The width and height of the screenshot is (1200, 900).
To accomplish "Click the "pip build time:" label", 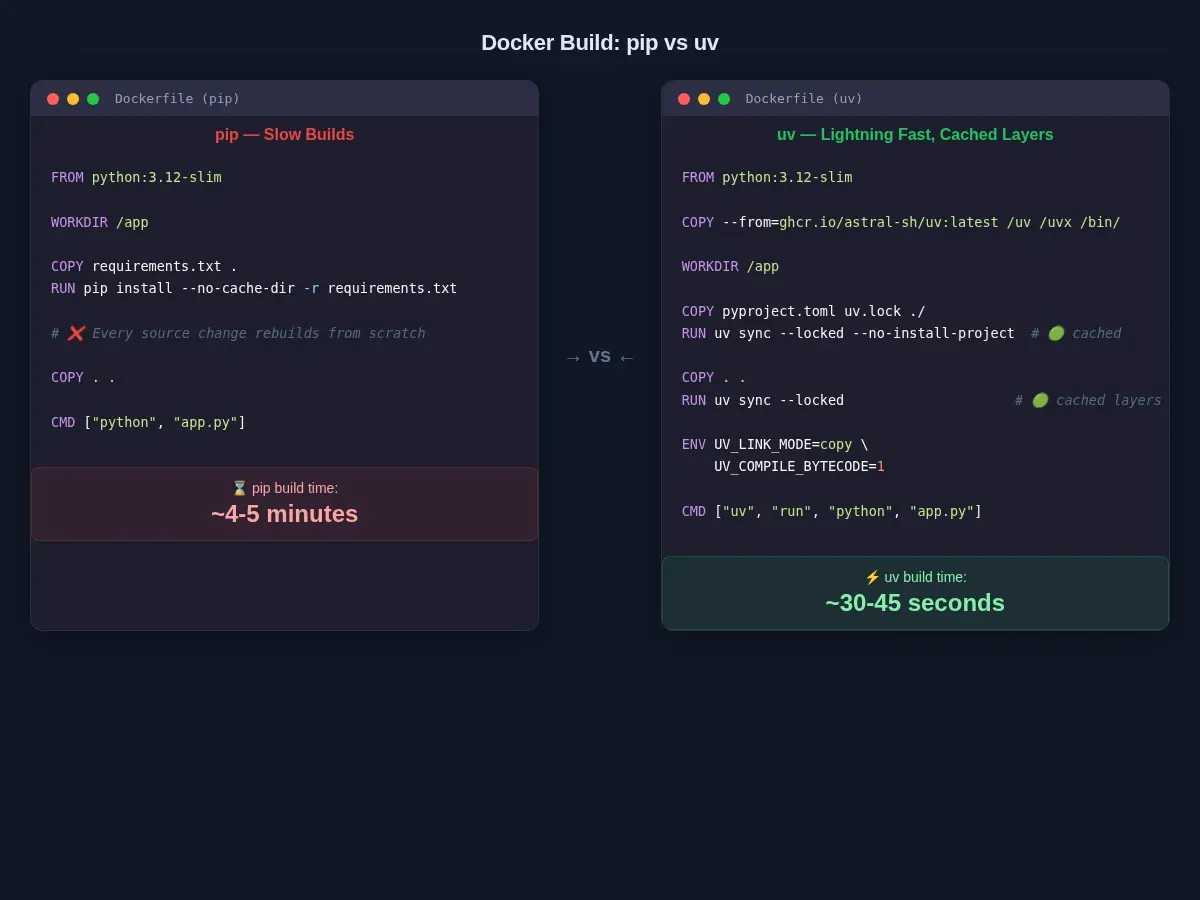I will [x=295, y=488].
